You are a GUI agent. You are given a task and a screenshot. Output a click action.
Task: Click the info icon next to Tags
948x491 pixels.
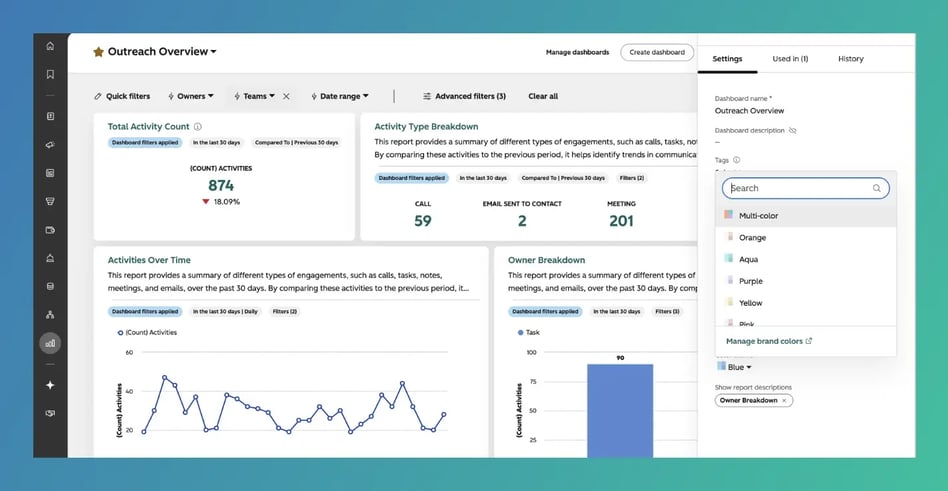tap(736, 160)
